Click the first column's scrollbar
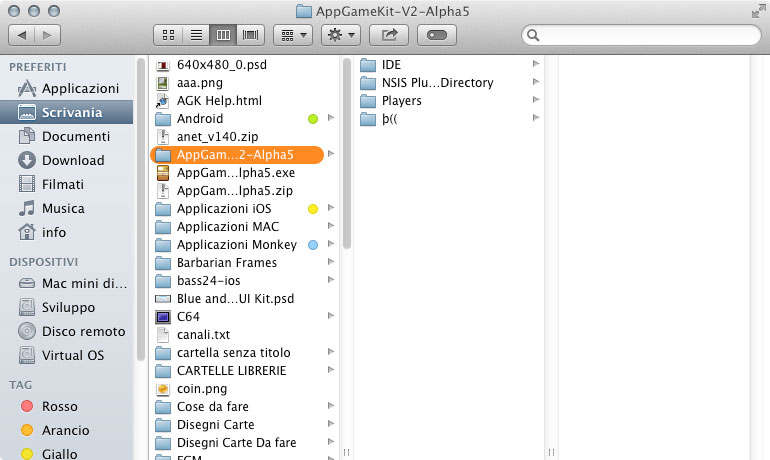 [x=347, y=153]
